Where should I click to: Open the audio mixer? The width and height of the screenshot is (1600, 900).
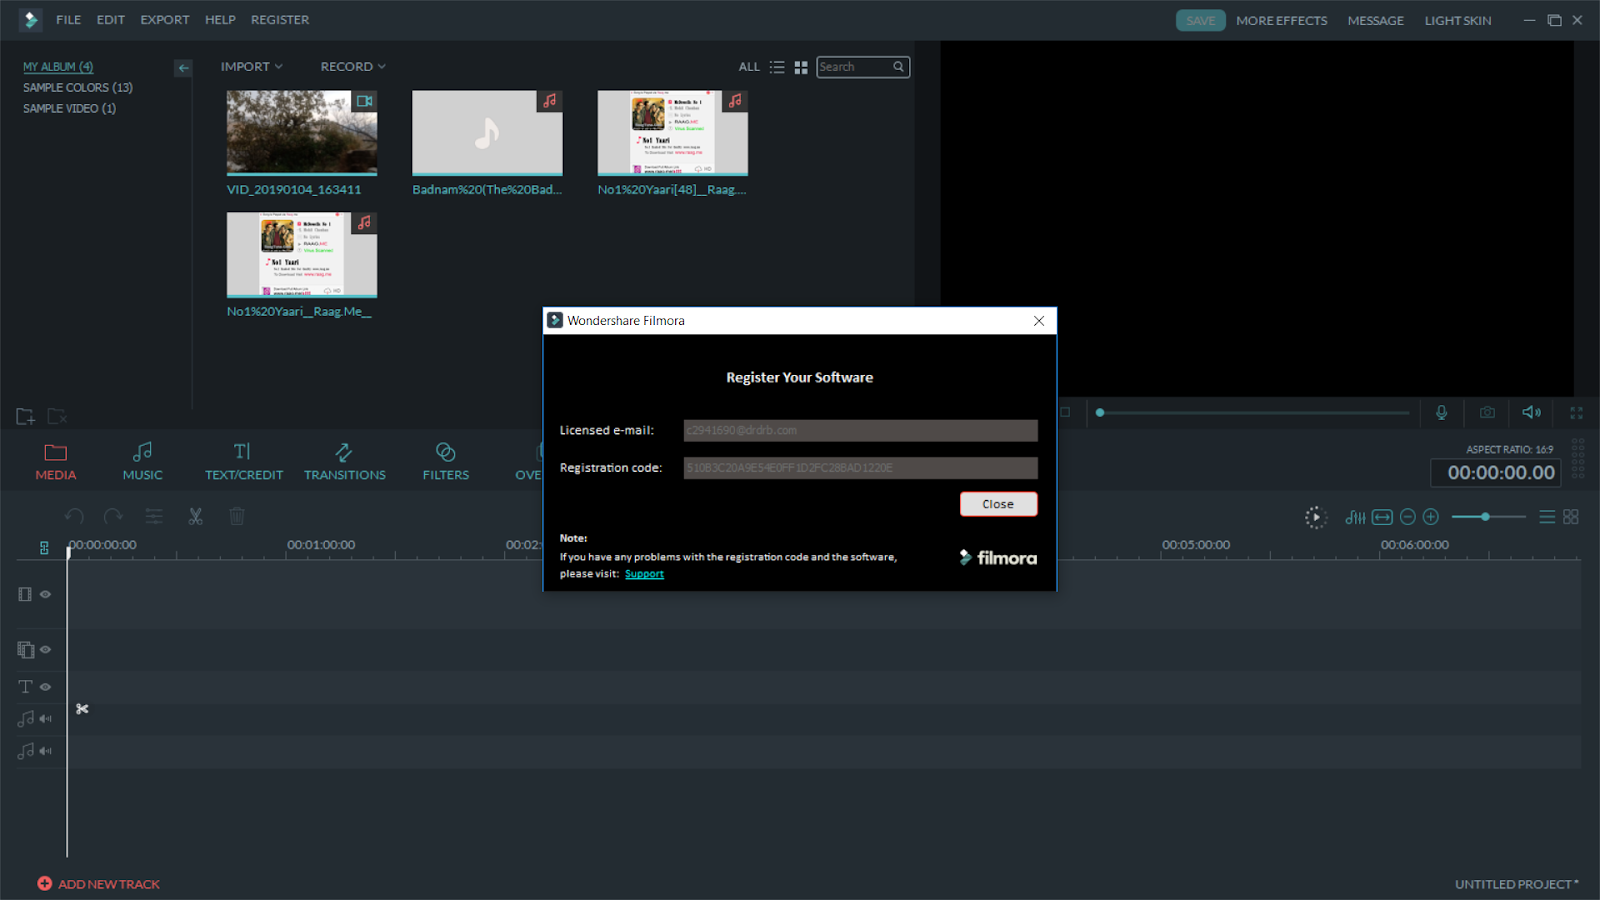tap(1355, 517)
